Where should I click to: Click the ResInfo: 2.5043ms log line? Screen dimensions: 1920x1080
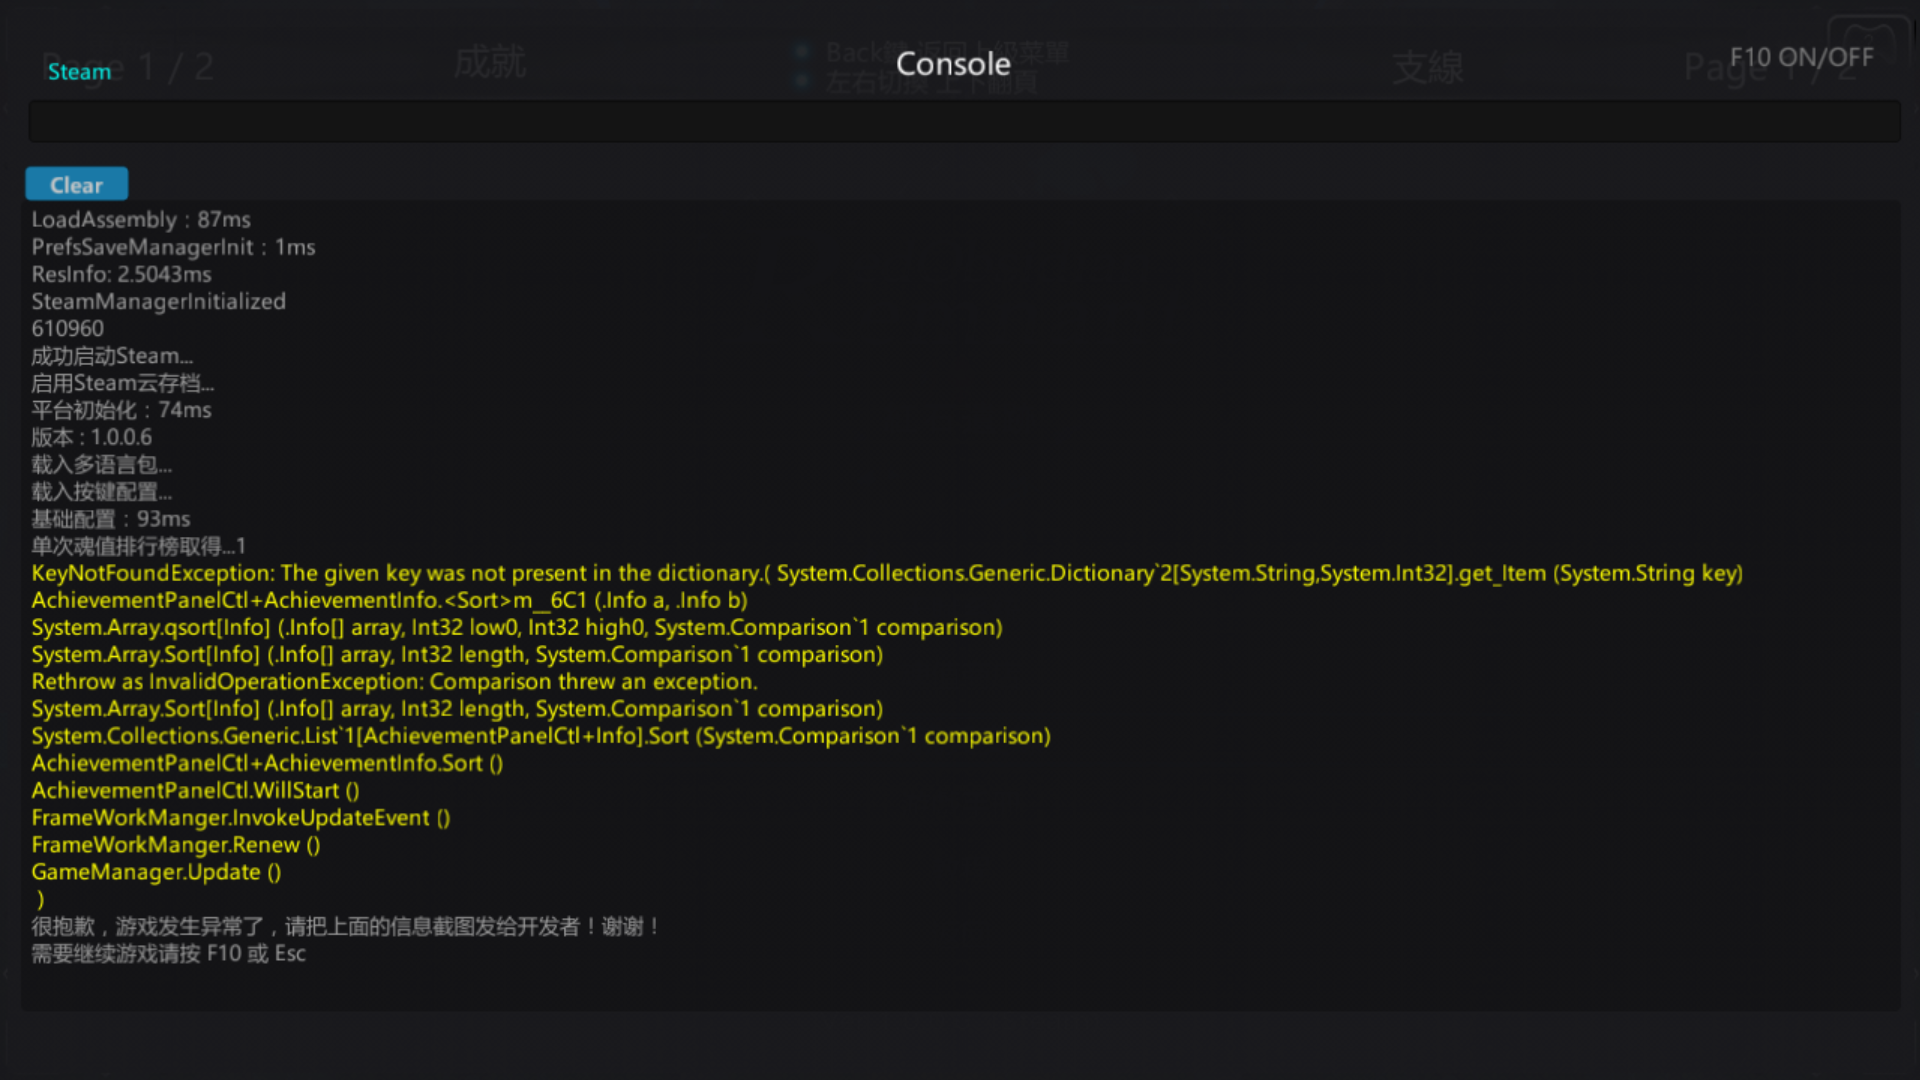point(121,274)
